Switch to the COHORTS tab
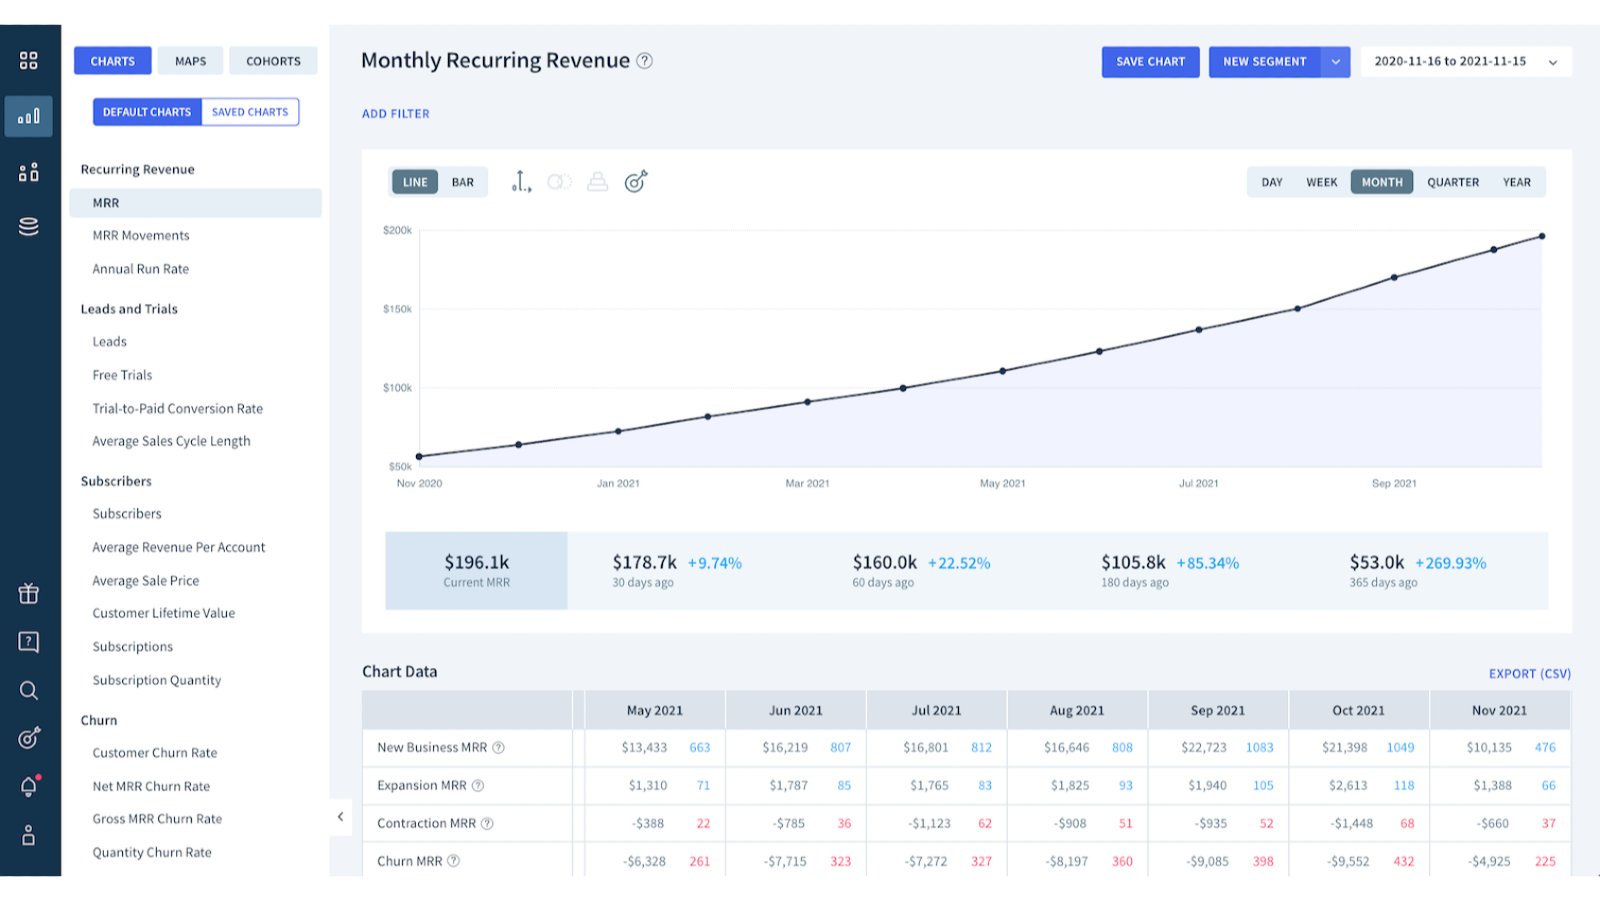This screenshot has width=1600, height=900. click(273, 61)
